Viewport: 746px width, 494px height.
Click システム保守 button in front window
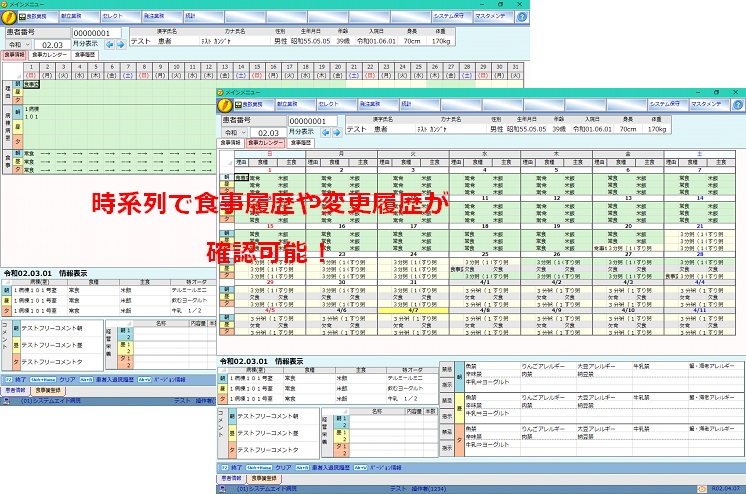point(668,104)
